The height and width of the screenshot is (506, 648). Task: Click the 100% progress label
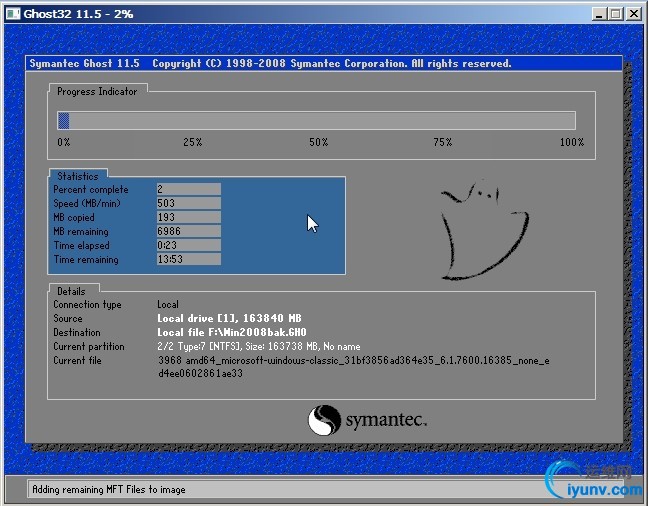point(572,142)
